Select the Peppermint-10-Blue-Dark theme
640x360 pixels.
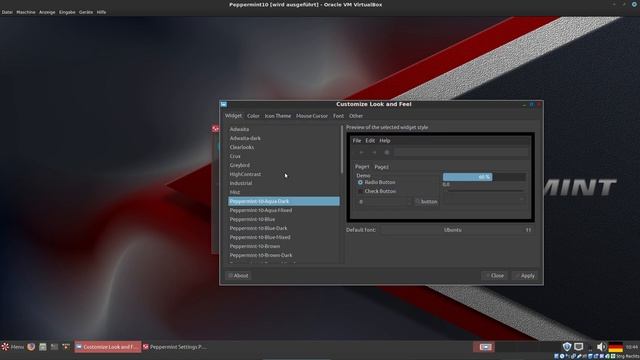point(284,228)
